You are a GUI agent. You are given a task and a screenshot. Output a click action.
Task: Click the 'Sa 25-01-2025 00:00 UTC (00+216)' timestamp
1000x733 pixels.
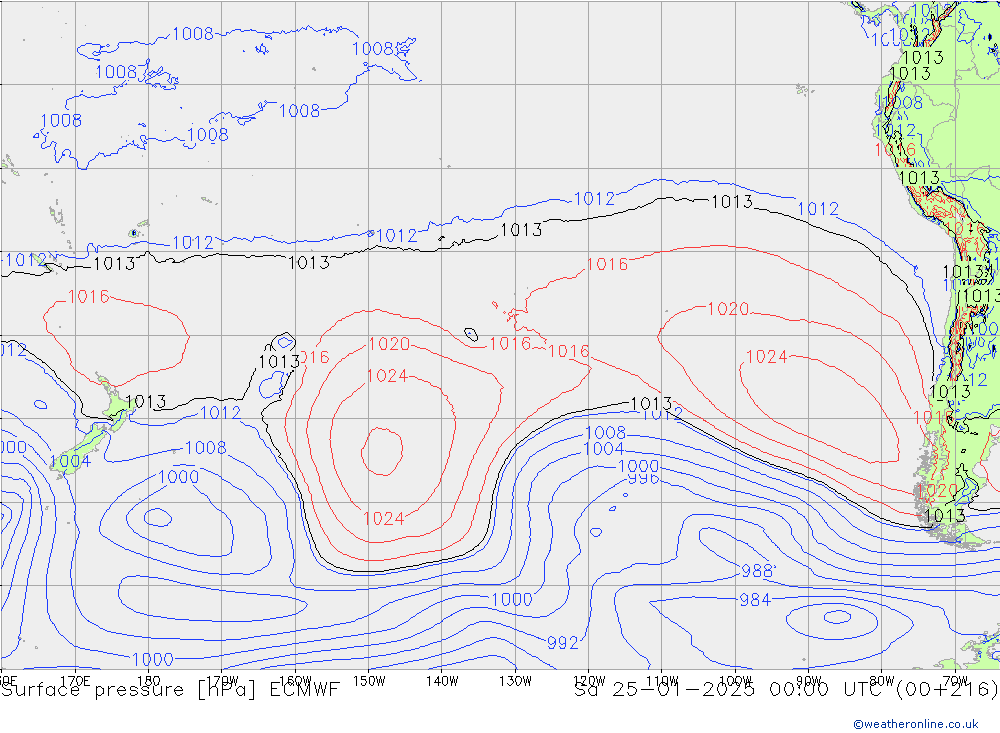point(786,690)
